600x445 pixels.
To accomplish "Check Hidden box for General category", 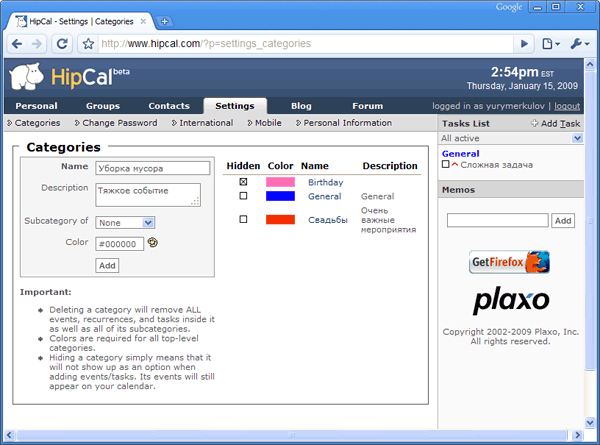I will pyautogui.click(x=243, y=196).
